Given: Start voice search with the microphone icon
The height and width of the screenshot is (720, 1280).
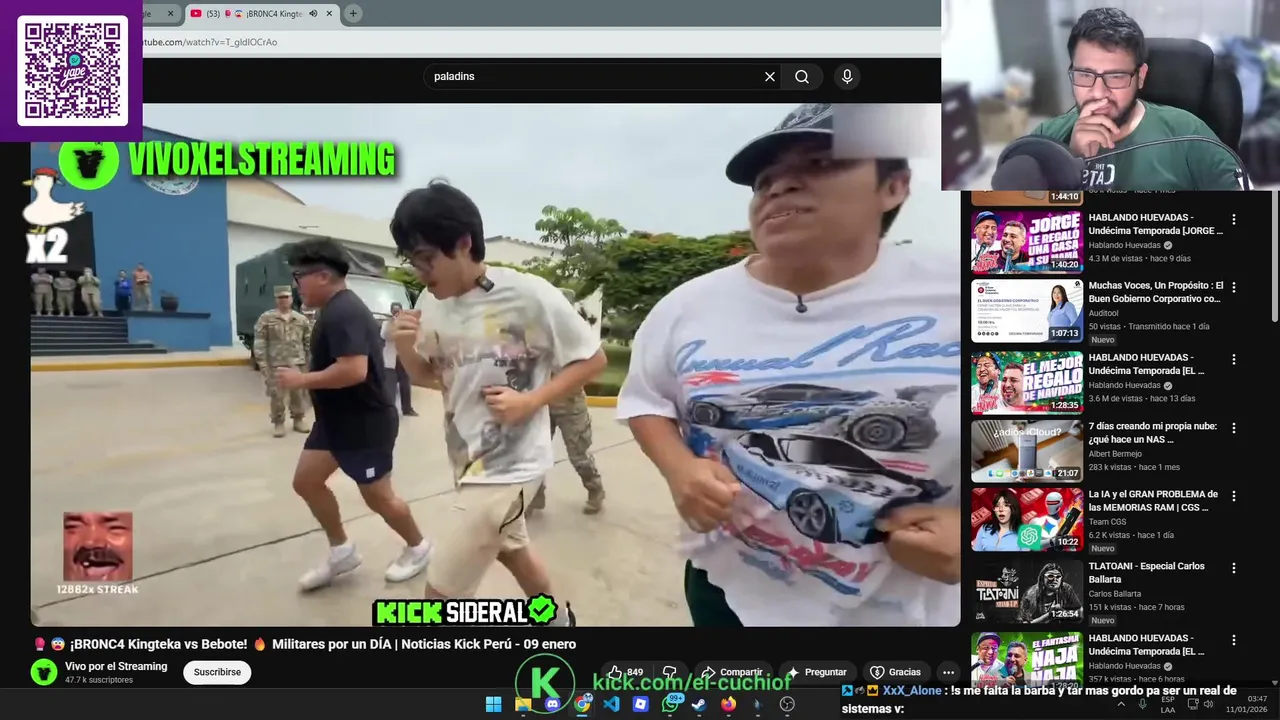Looking at the screenshot, I should 847,77.
